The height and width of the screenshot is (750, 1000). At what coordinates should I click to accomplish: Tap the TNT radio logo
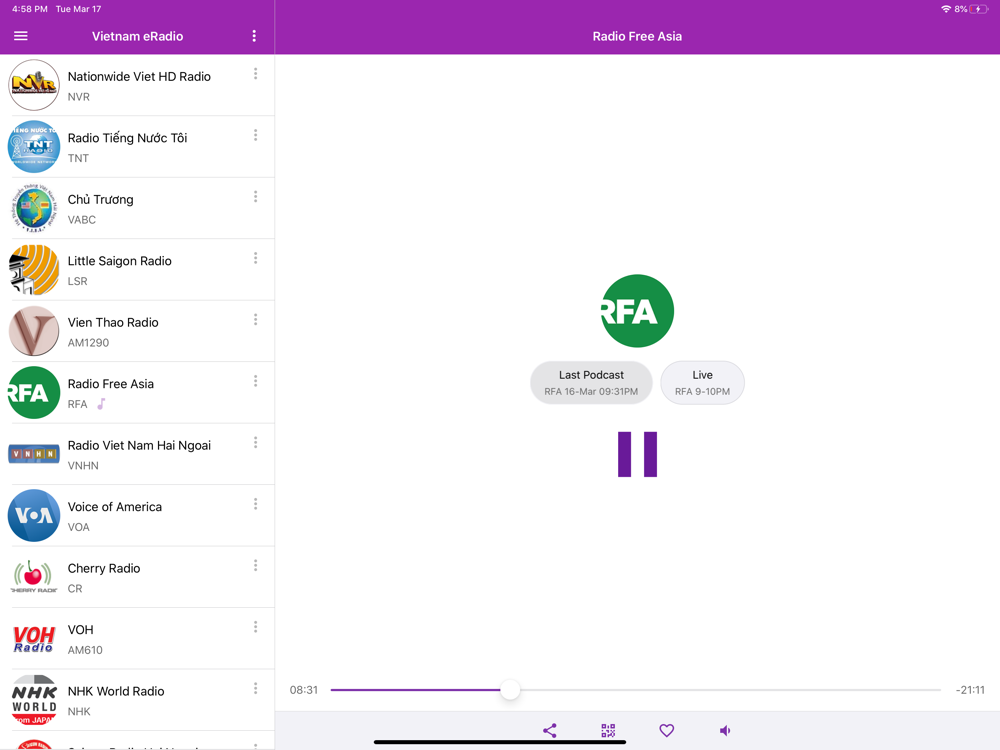click(34, 147)
